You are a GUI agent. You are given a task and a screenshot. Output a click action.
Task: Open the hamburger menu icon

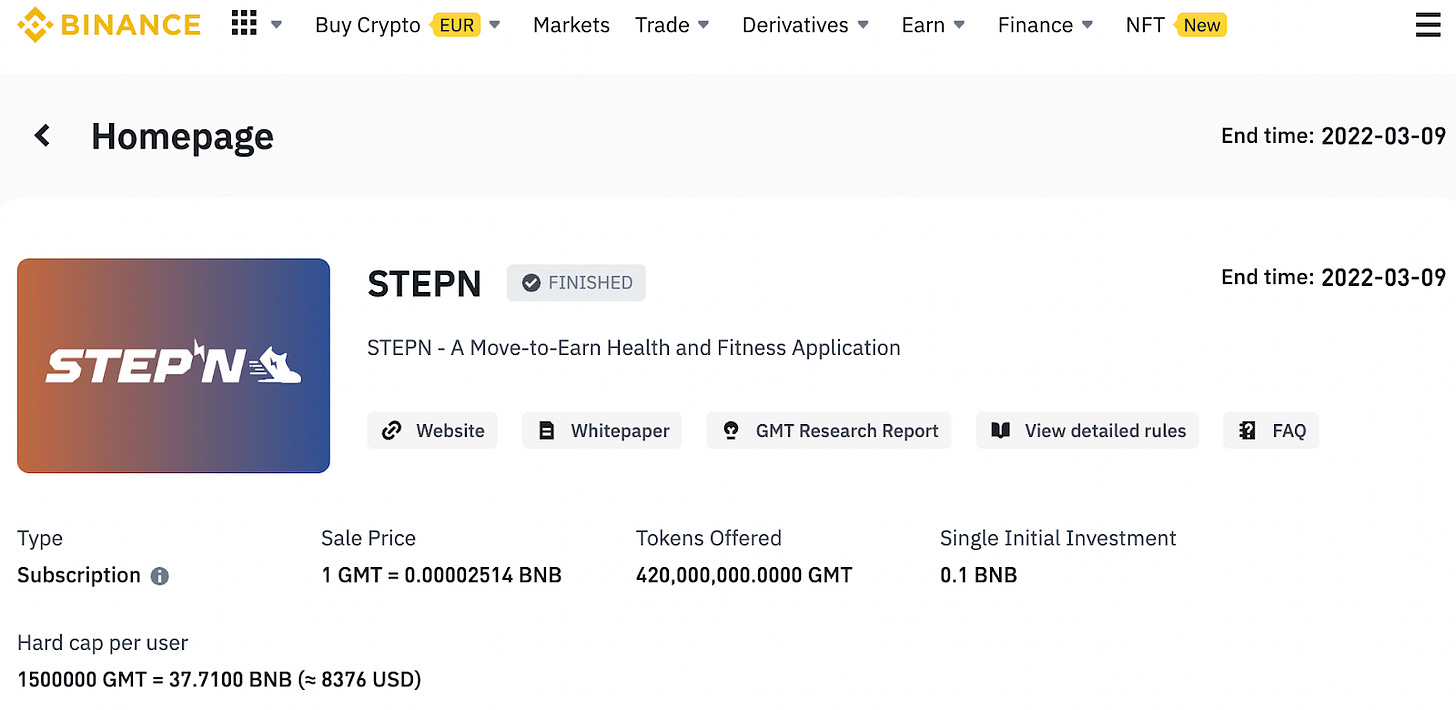[x=1428, y=25]
